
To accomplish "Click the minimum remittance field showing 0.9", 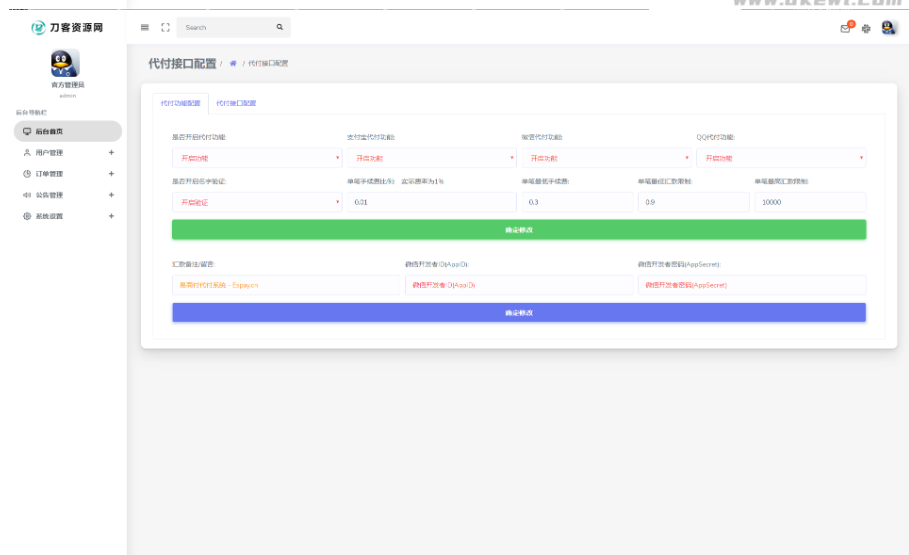I will pos(693,202).
